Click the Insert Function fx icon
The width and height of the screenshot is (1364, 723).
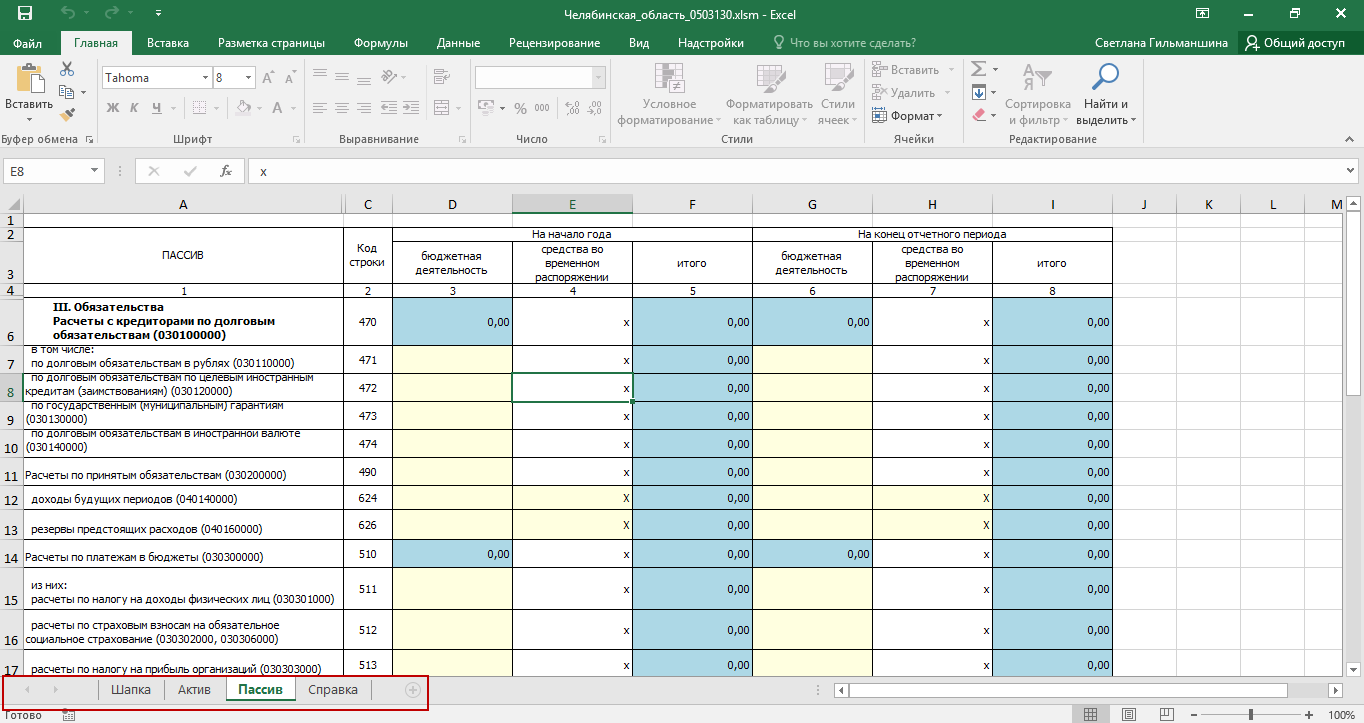227,171
